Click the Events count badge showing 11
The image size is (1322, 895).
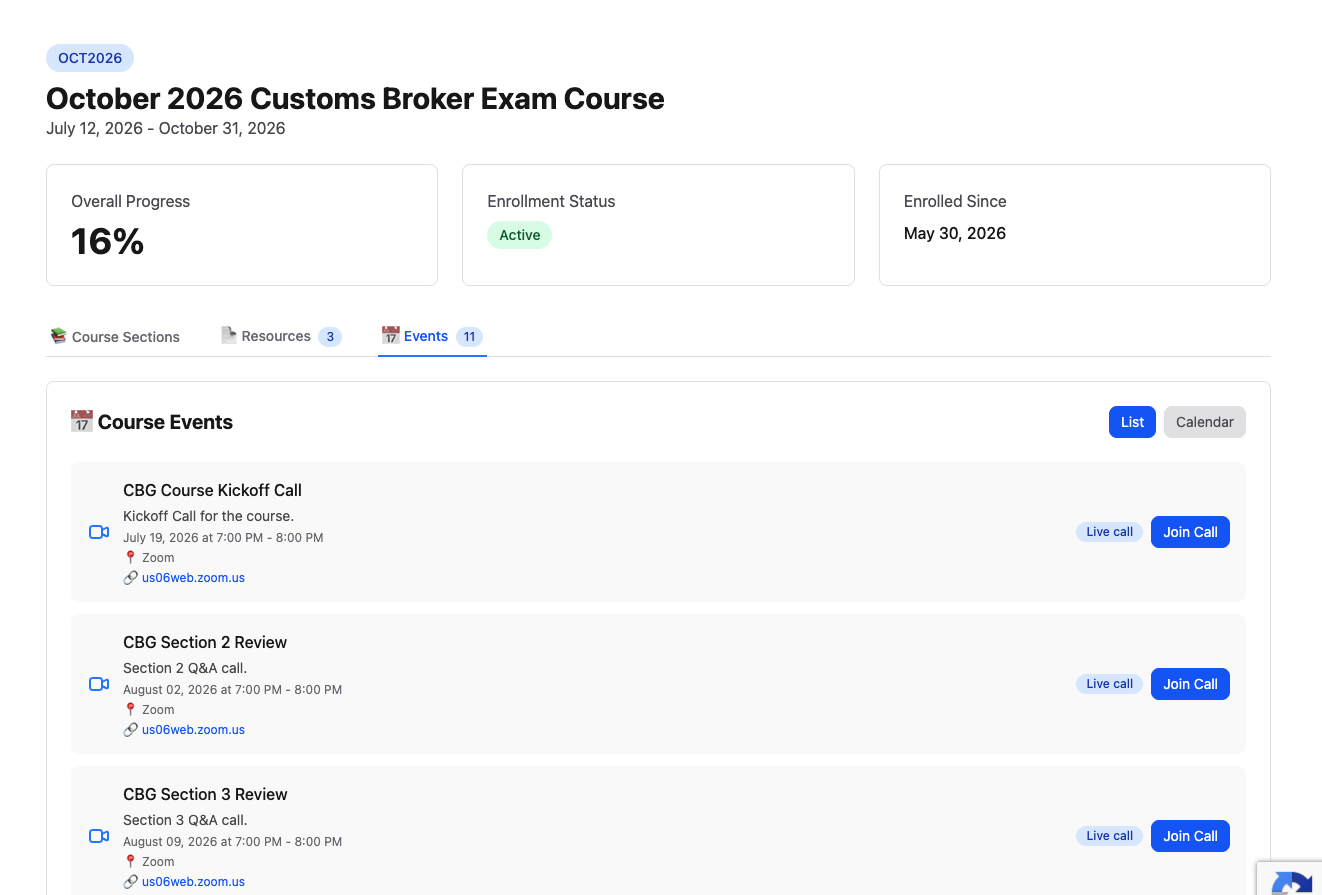pyautogui.click(x=469, y=337)
